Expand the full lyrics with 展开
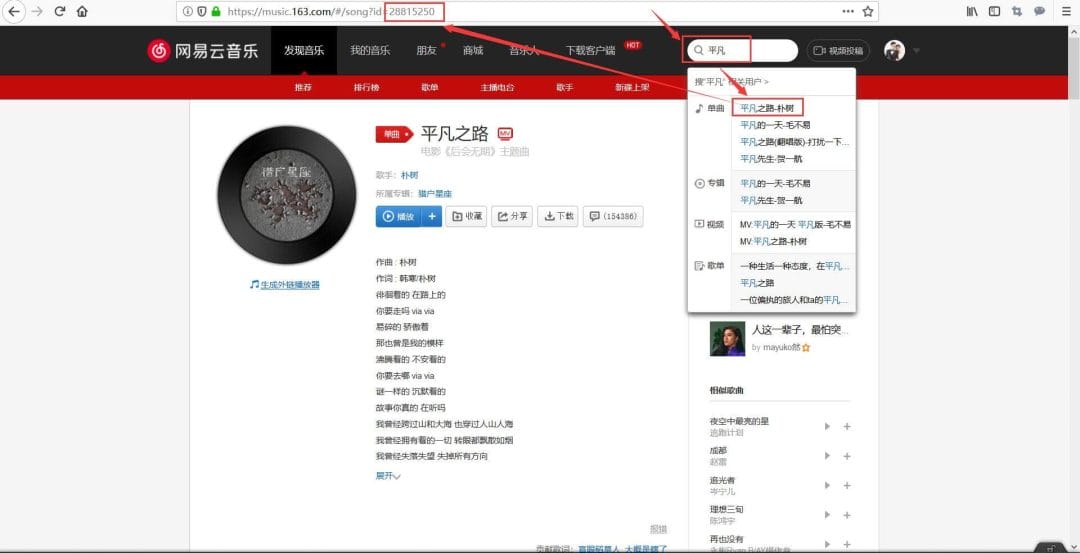 click(388, 476)
